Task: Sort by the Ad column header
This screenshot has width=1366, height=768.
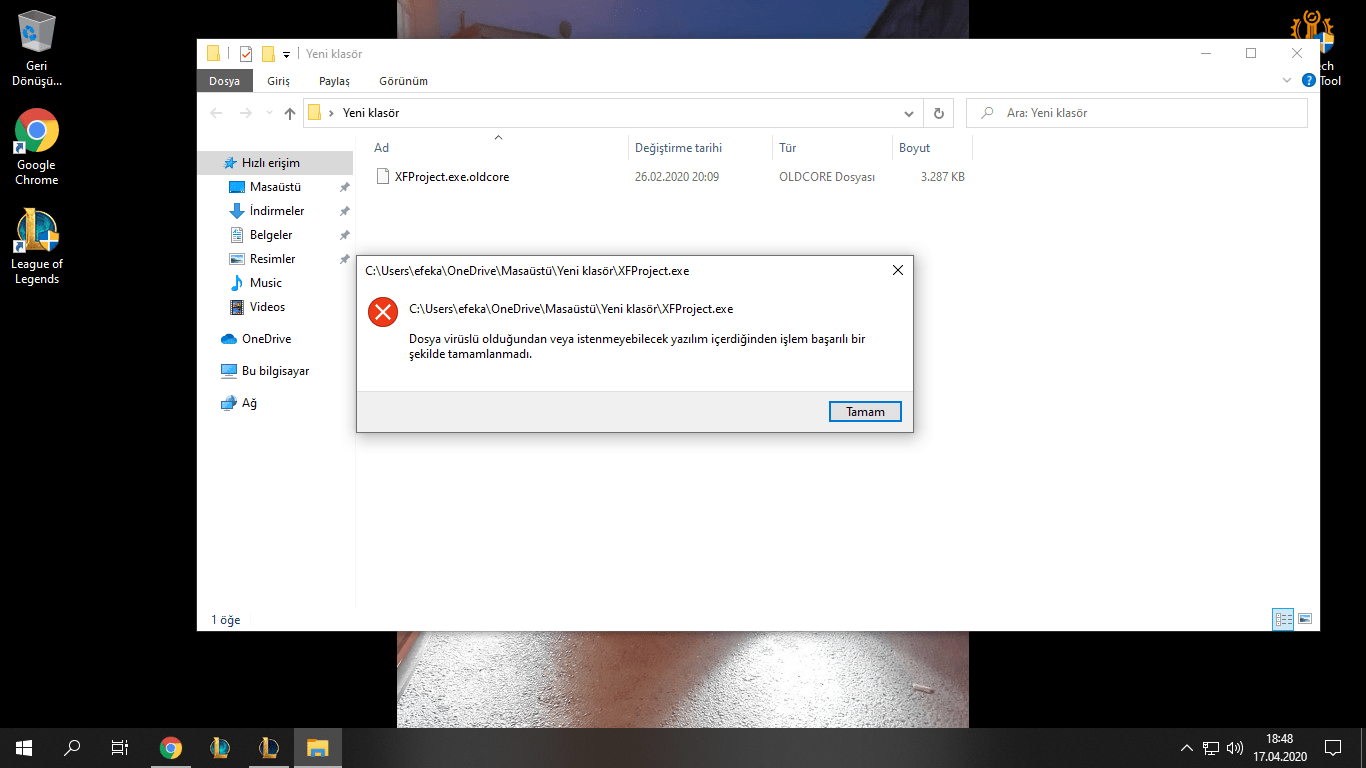Action: [x=498, y=148]
